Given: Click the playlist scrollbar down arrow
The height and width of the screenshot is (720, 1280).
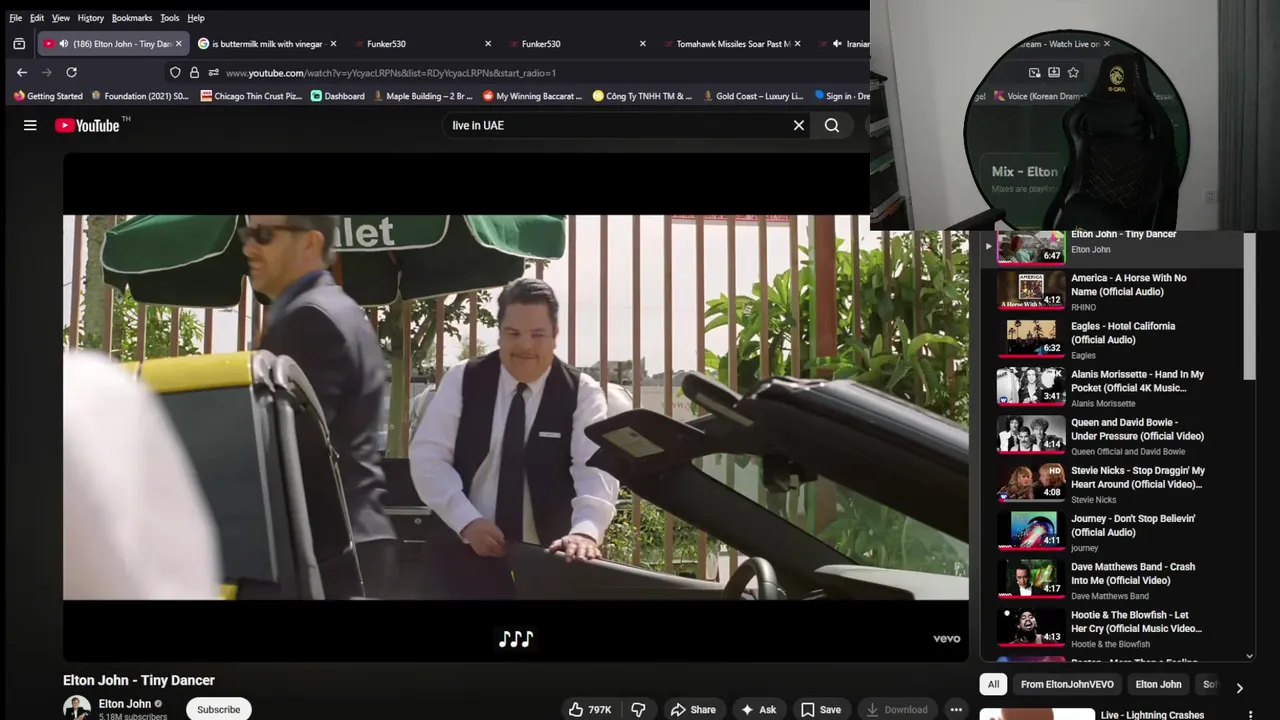Looking at the screenshot, I should (1249, 656).
